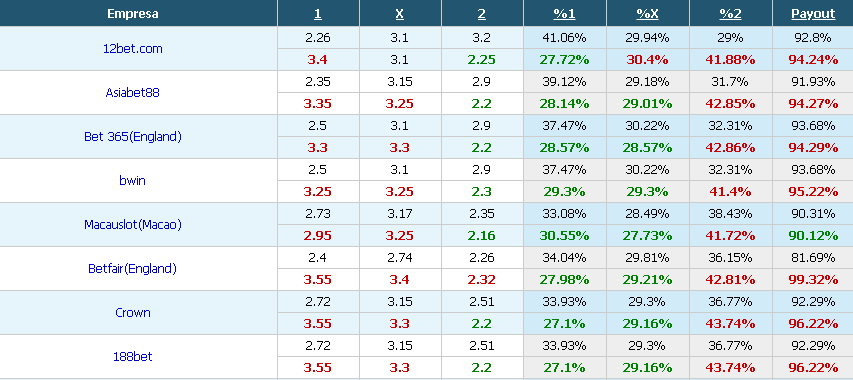Open the Bet 365(England) link
This screenshot has width=853, height=380.
click(x=133, y=136)
